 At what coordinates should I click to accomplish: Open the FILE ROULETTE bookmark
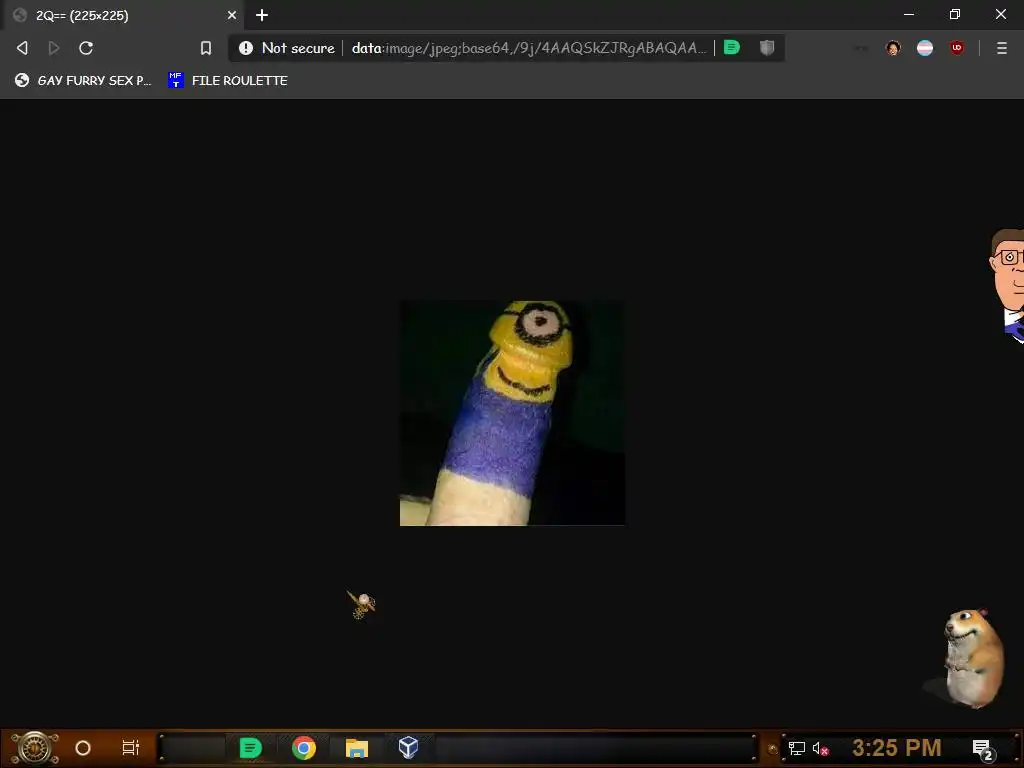tap(228, 80)
